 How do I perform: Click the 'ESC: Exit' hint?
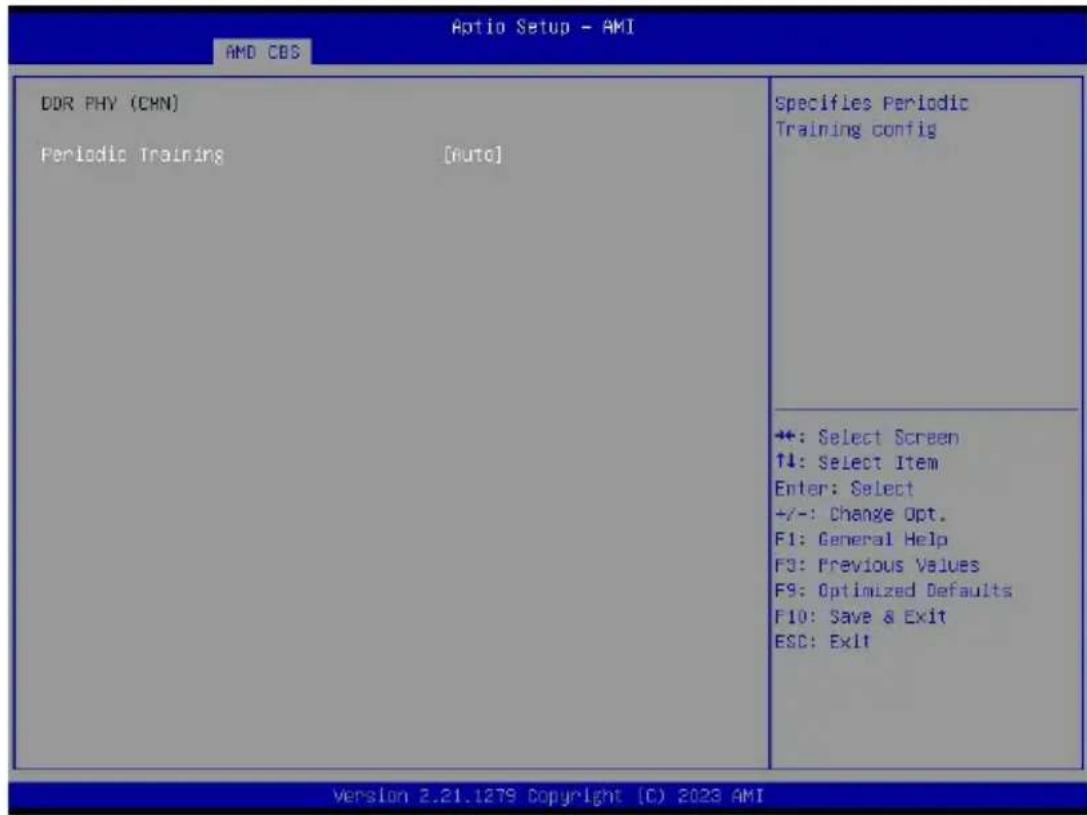click(x=822, y=640)
